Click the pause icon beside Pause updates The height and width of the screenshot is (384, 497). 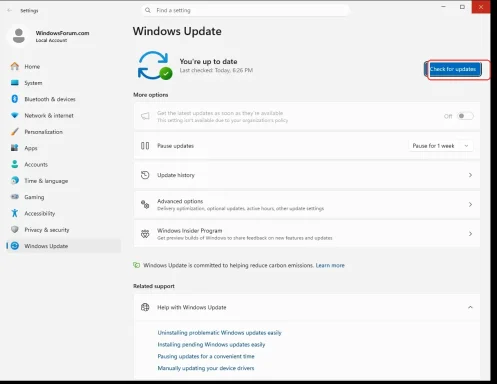145,146
